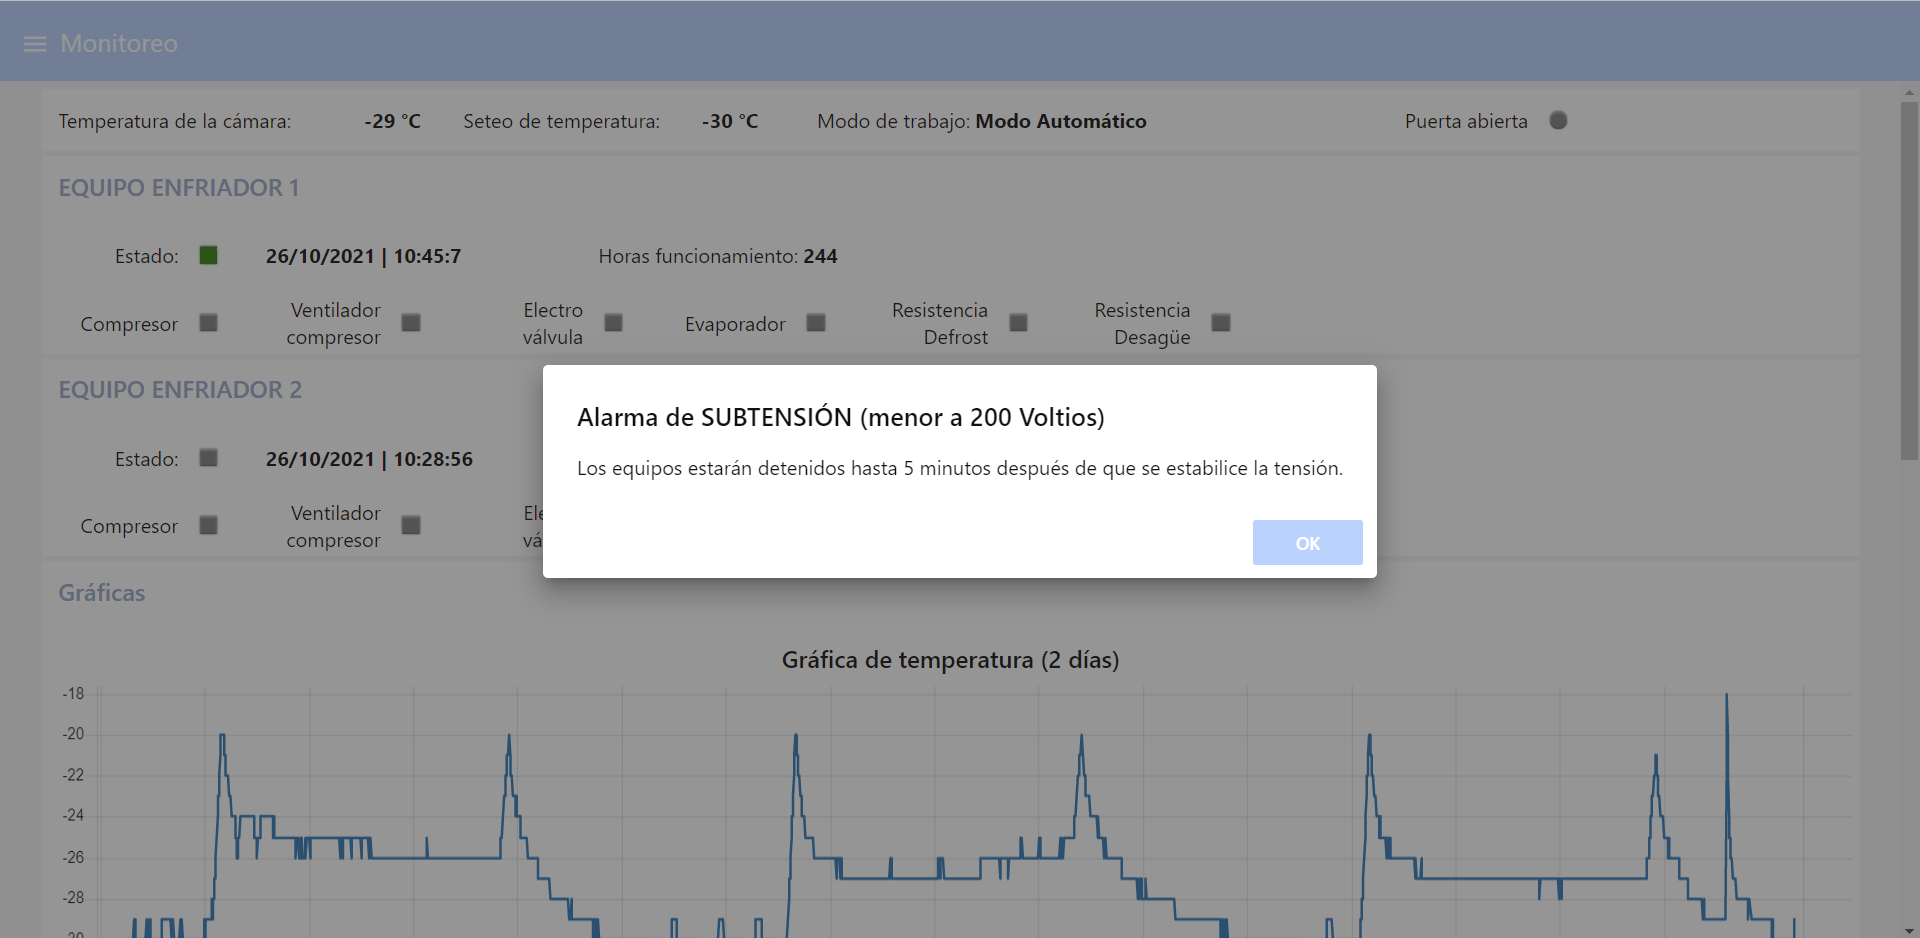Click the Puerta abierta round indicator
The width and height of the screenshot is (1920, 938).
pos(1558,121)
